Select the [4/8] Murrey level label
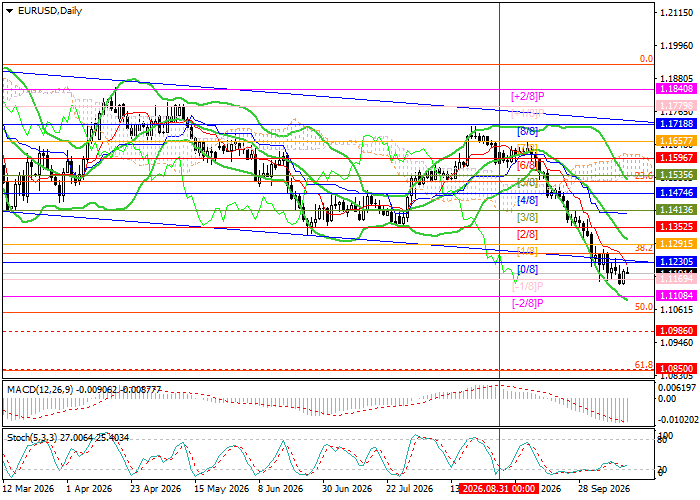Image resolution: width=700 pixels, height=500 pixels. (x=528, y=200)
